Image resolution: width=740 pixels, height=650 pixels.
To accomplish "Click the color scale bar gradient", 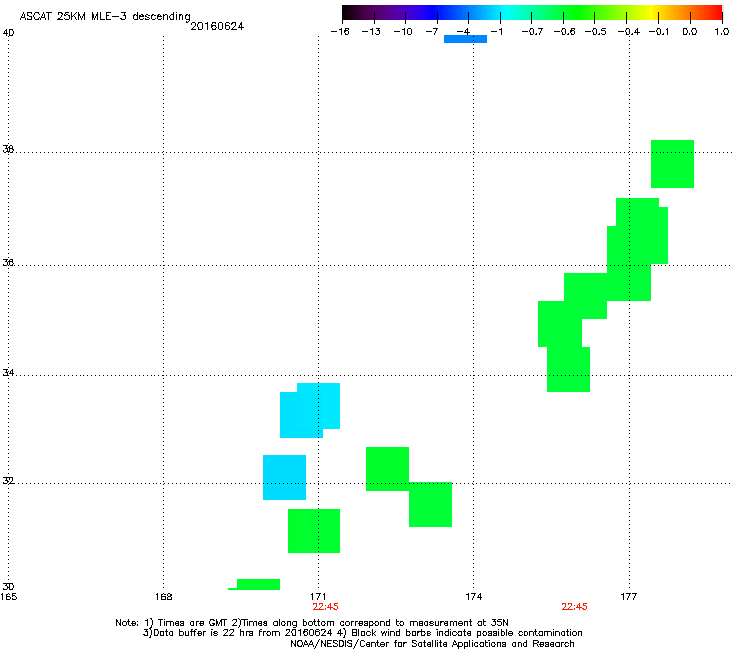I will click(532, 13).
